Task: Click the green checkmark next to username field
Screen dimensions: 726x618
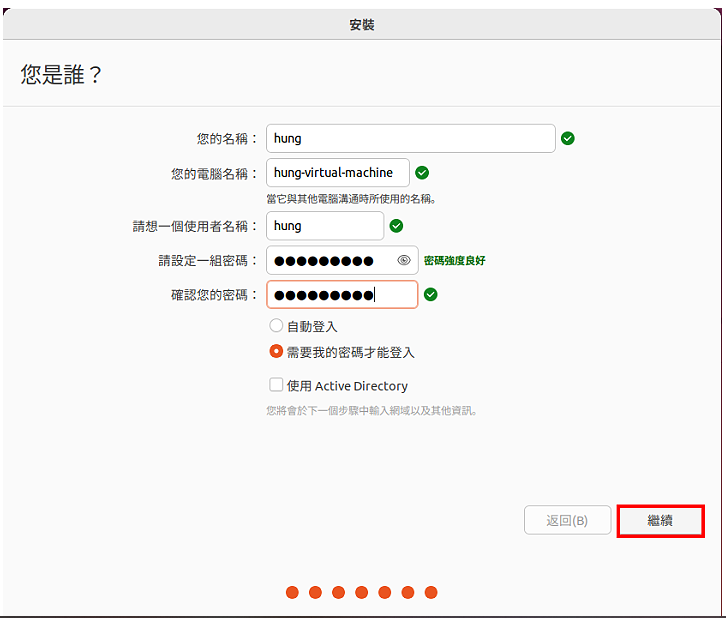Action: click(x=396, y=226)
